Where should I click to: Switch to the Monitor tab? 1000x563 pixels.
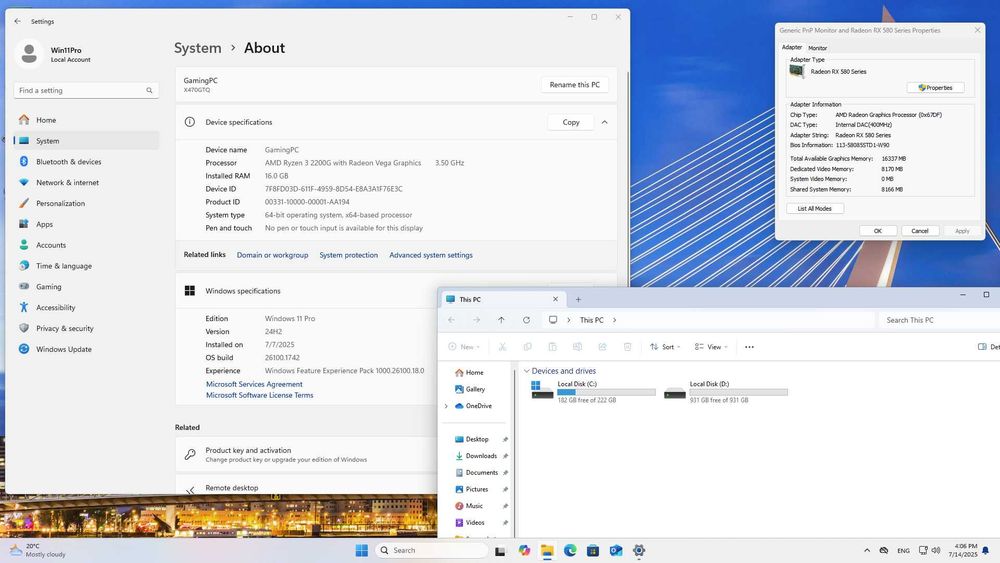[818, 48]
